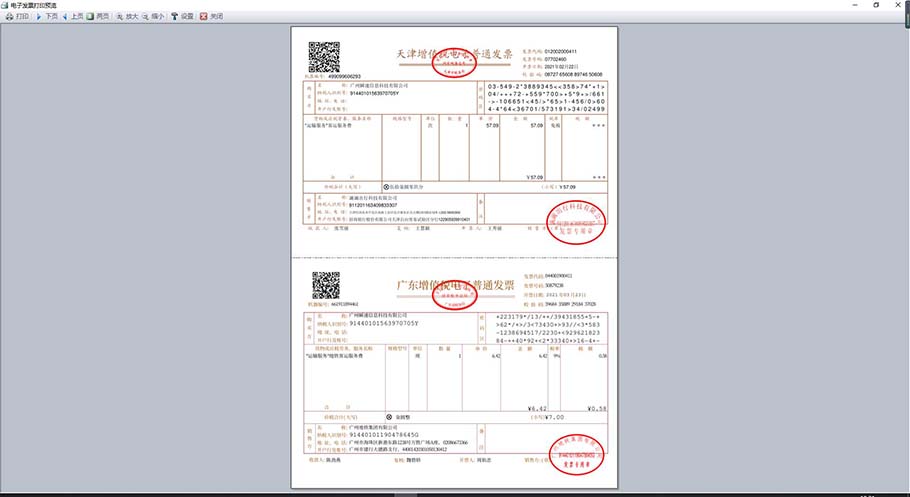Click the amount subtotal ¥6.42
This screenshot has width=910, height=497.
[537, 408]
